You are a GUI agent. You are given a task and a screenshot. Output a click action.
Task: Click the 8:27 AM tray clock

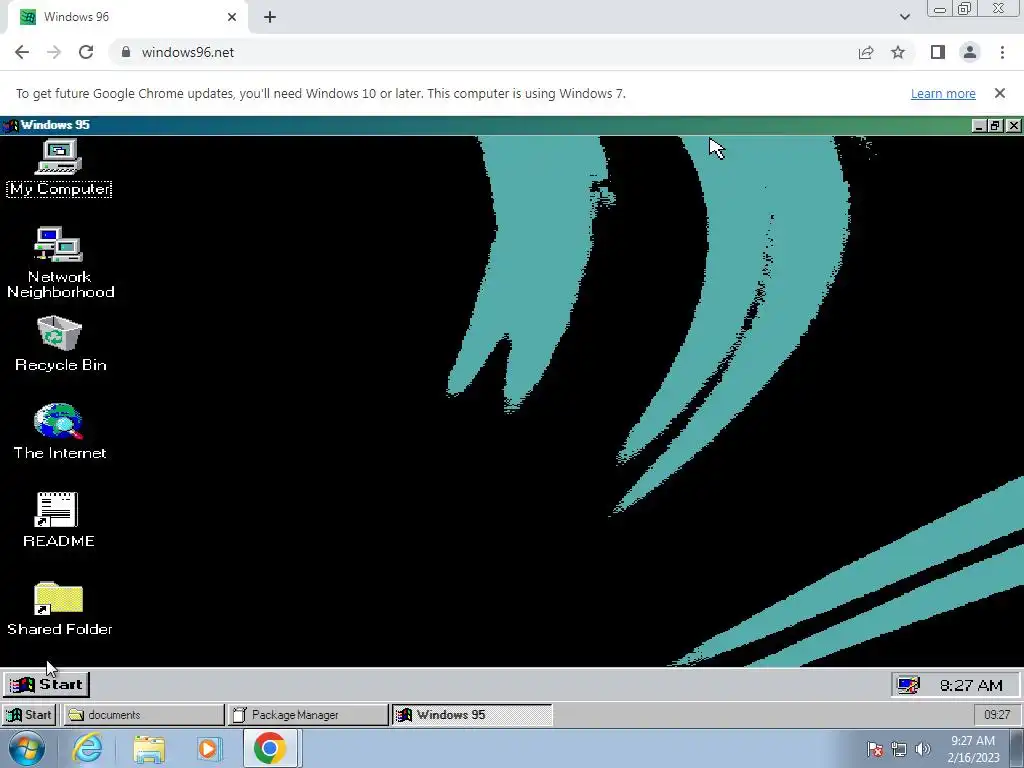coord(970,685)
